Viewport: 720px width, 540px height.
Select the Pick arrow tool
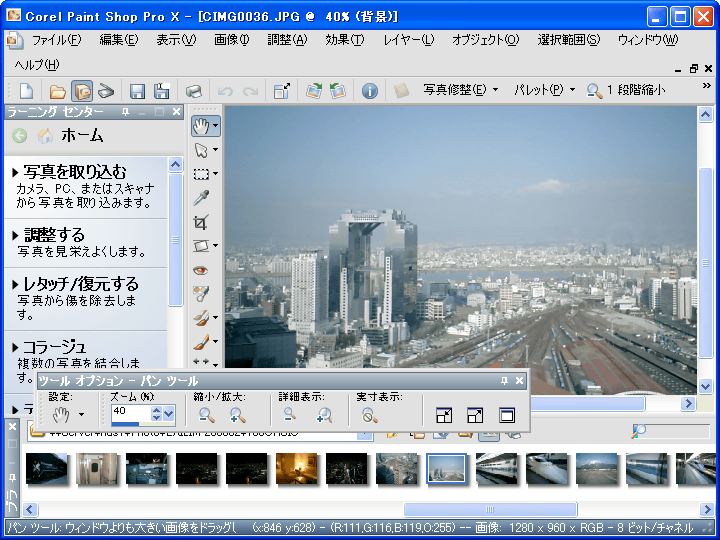tap(201, 150)
